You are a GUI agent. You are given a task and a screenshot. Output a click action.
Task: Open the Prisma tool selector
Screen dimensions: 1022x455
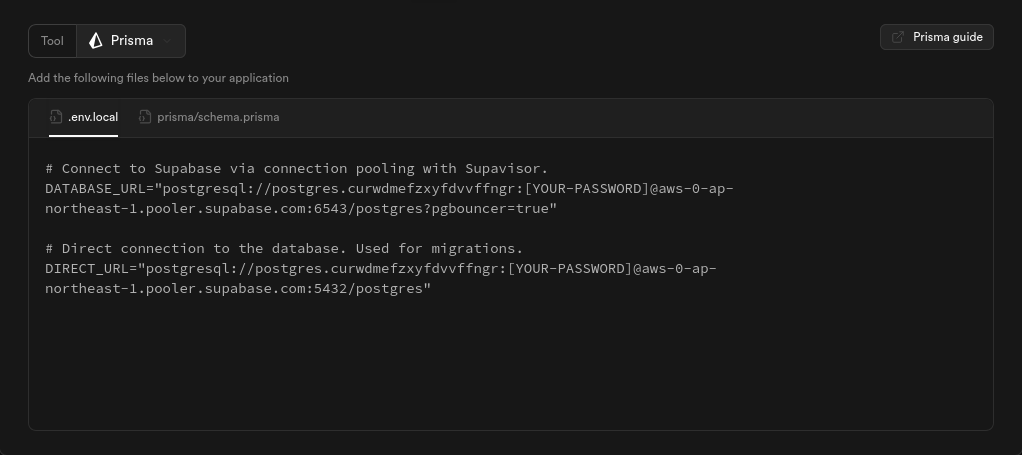coord(131,41)
